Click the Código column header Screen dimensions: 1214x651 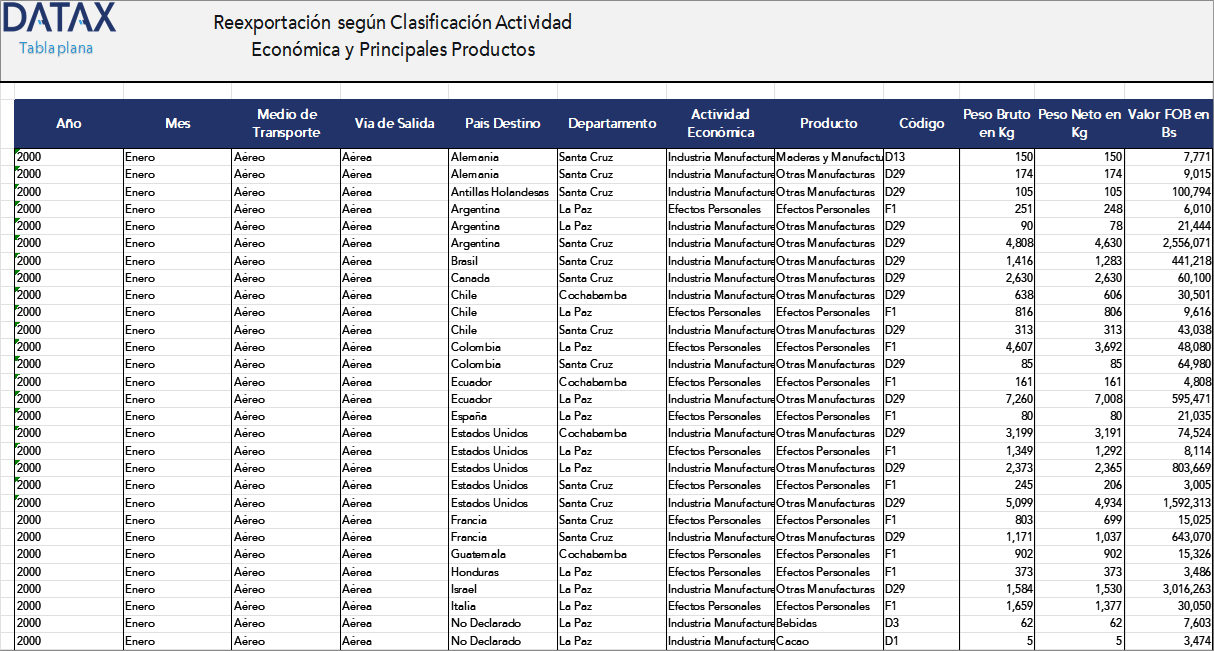click(x=921, y=123)
